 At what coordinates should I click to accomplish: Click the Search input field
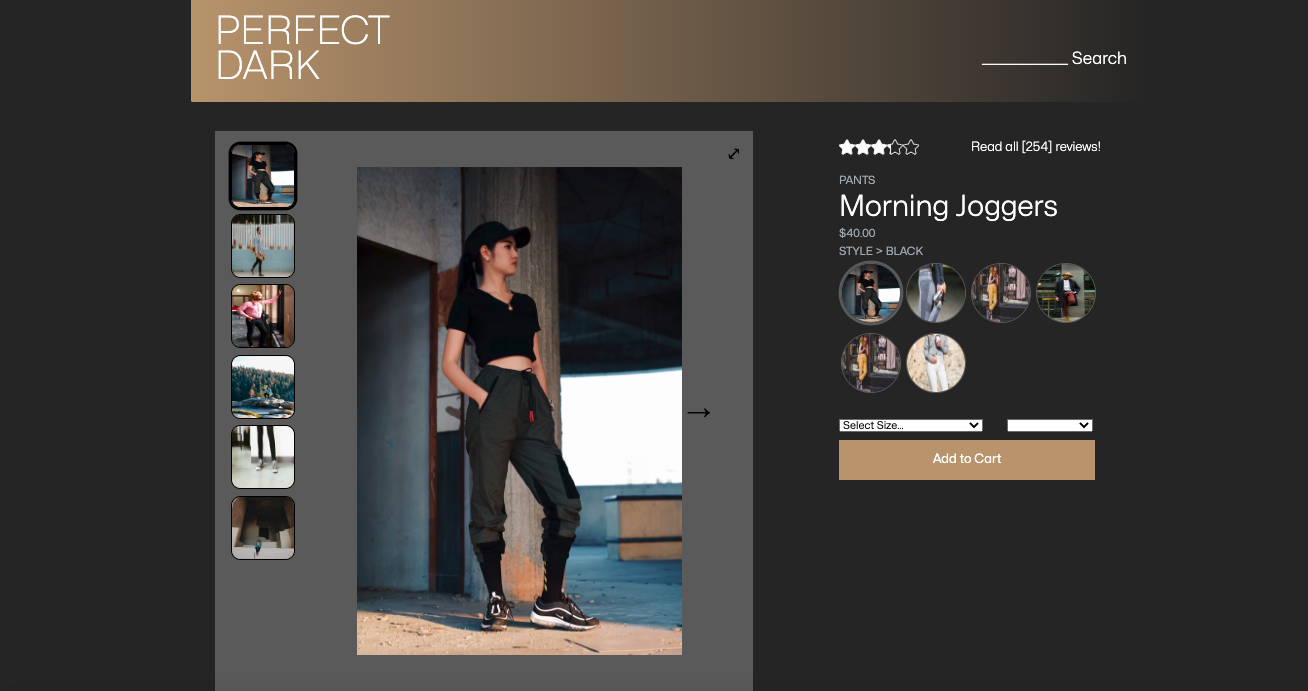click(x=1025, y=57)
